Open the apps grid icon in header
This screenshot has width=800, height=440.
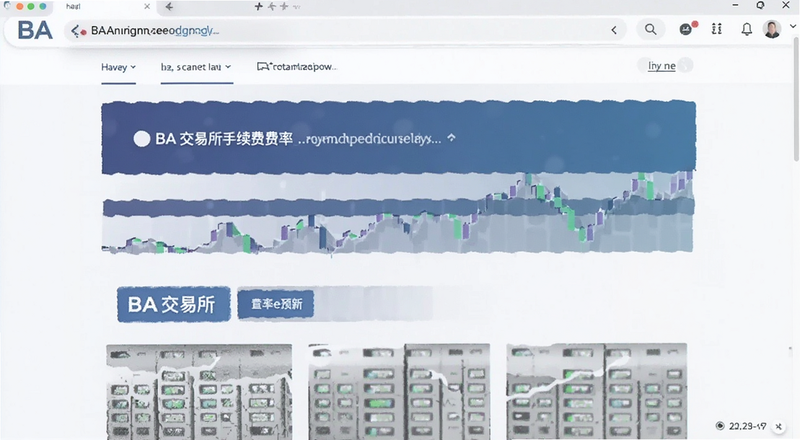click(x=716, y=29)
